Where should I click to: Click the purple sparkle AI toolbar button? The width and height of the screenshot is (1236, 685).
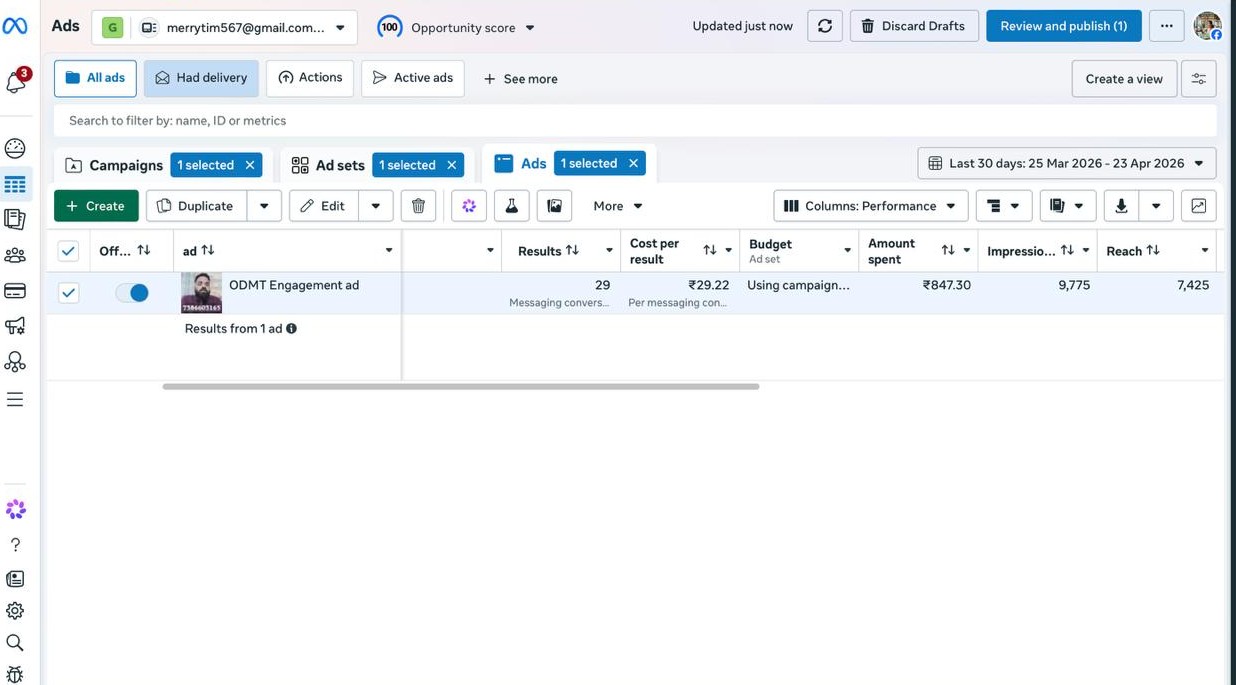[x=469, y=206]
